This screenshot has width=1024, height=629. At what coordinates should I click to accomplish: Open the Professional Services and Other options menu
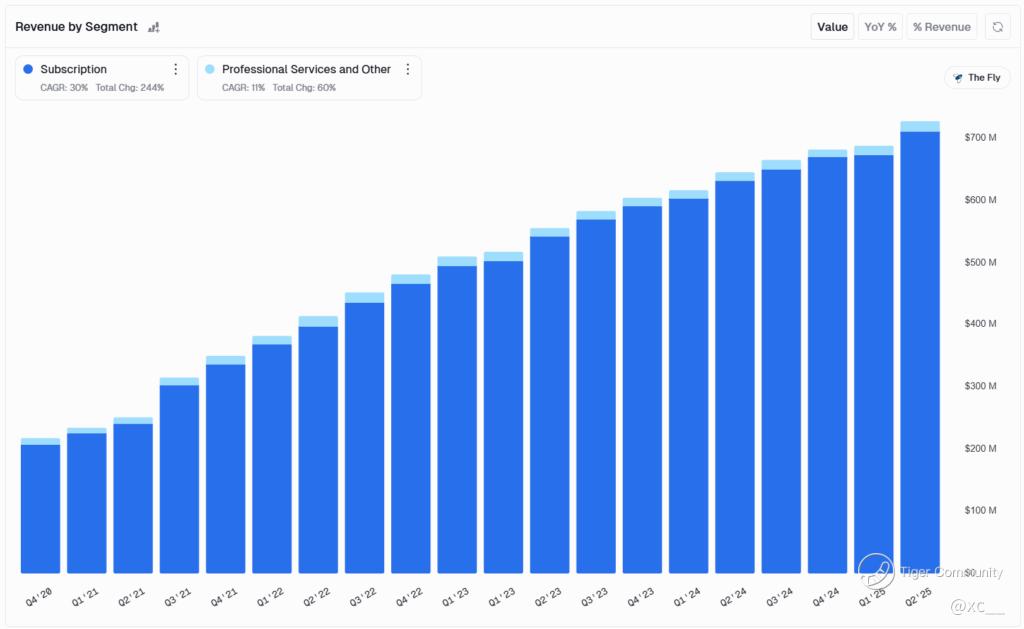click(408, 69)
